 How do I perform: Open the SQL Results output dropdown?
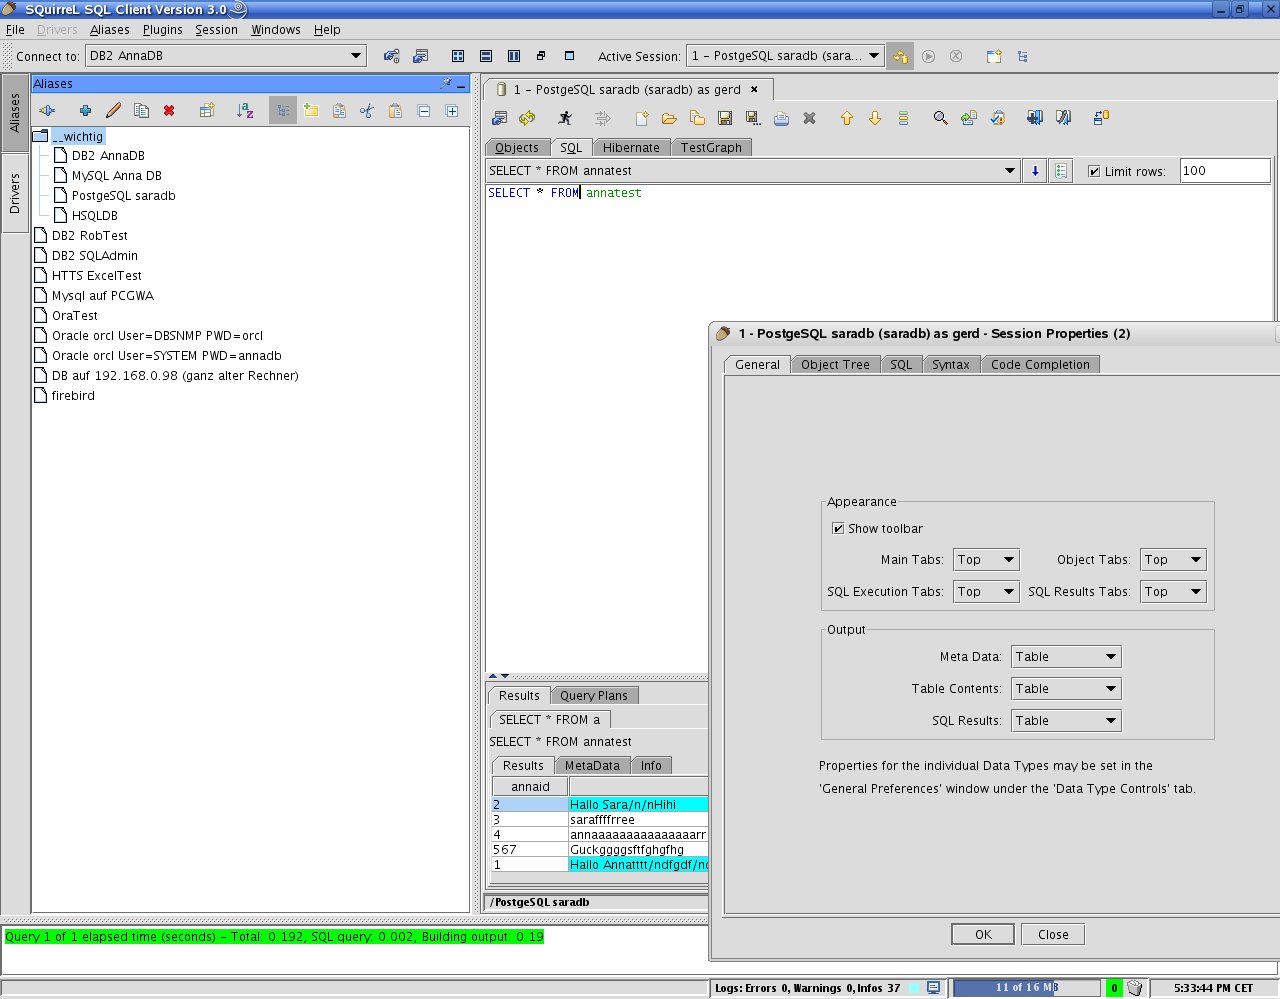click(x=1066, y=721)
